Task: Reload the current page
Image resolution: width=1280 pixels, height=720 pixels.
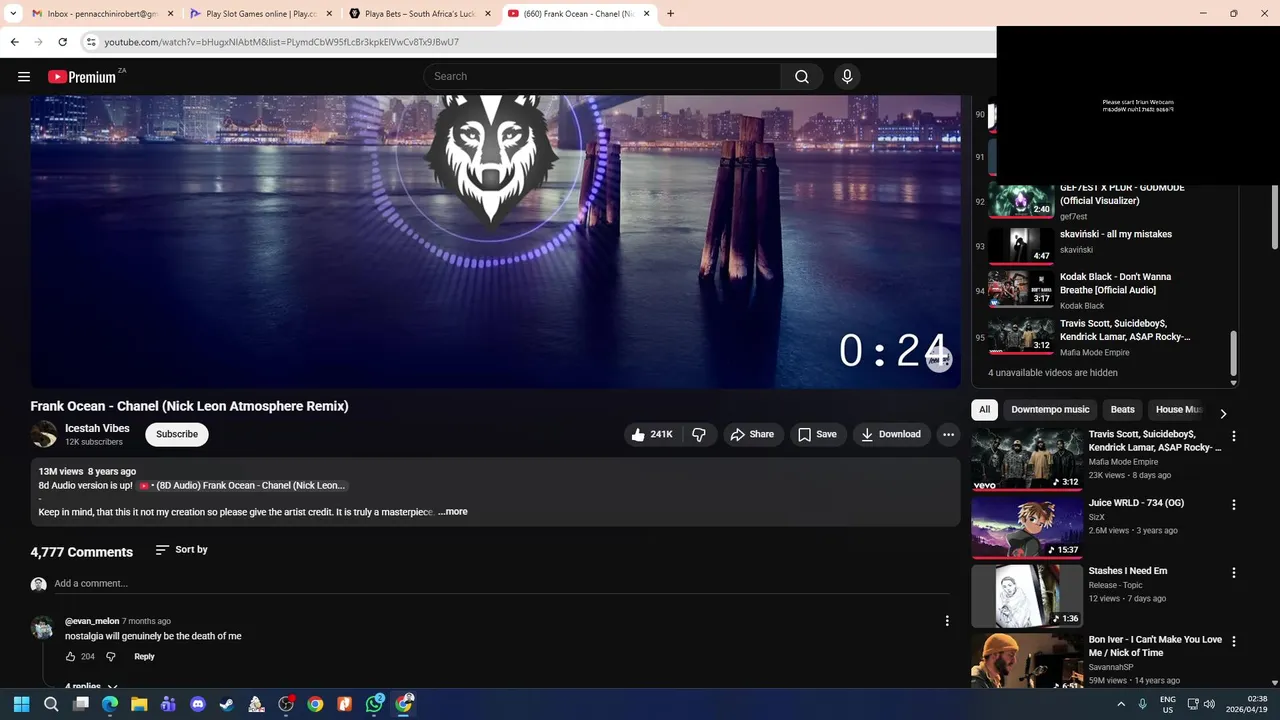Action: coord(62,42)
